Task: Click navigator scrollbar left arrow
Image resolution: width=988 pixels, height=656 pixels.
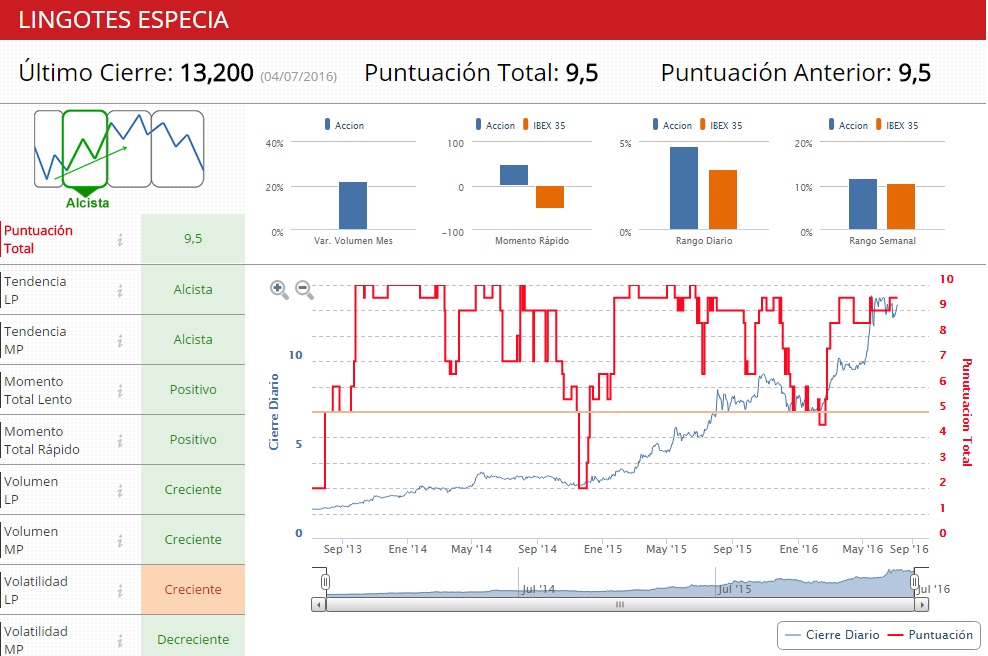Action: click(319, 605)
